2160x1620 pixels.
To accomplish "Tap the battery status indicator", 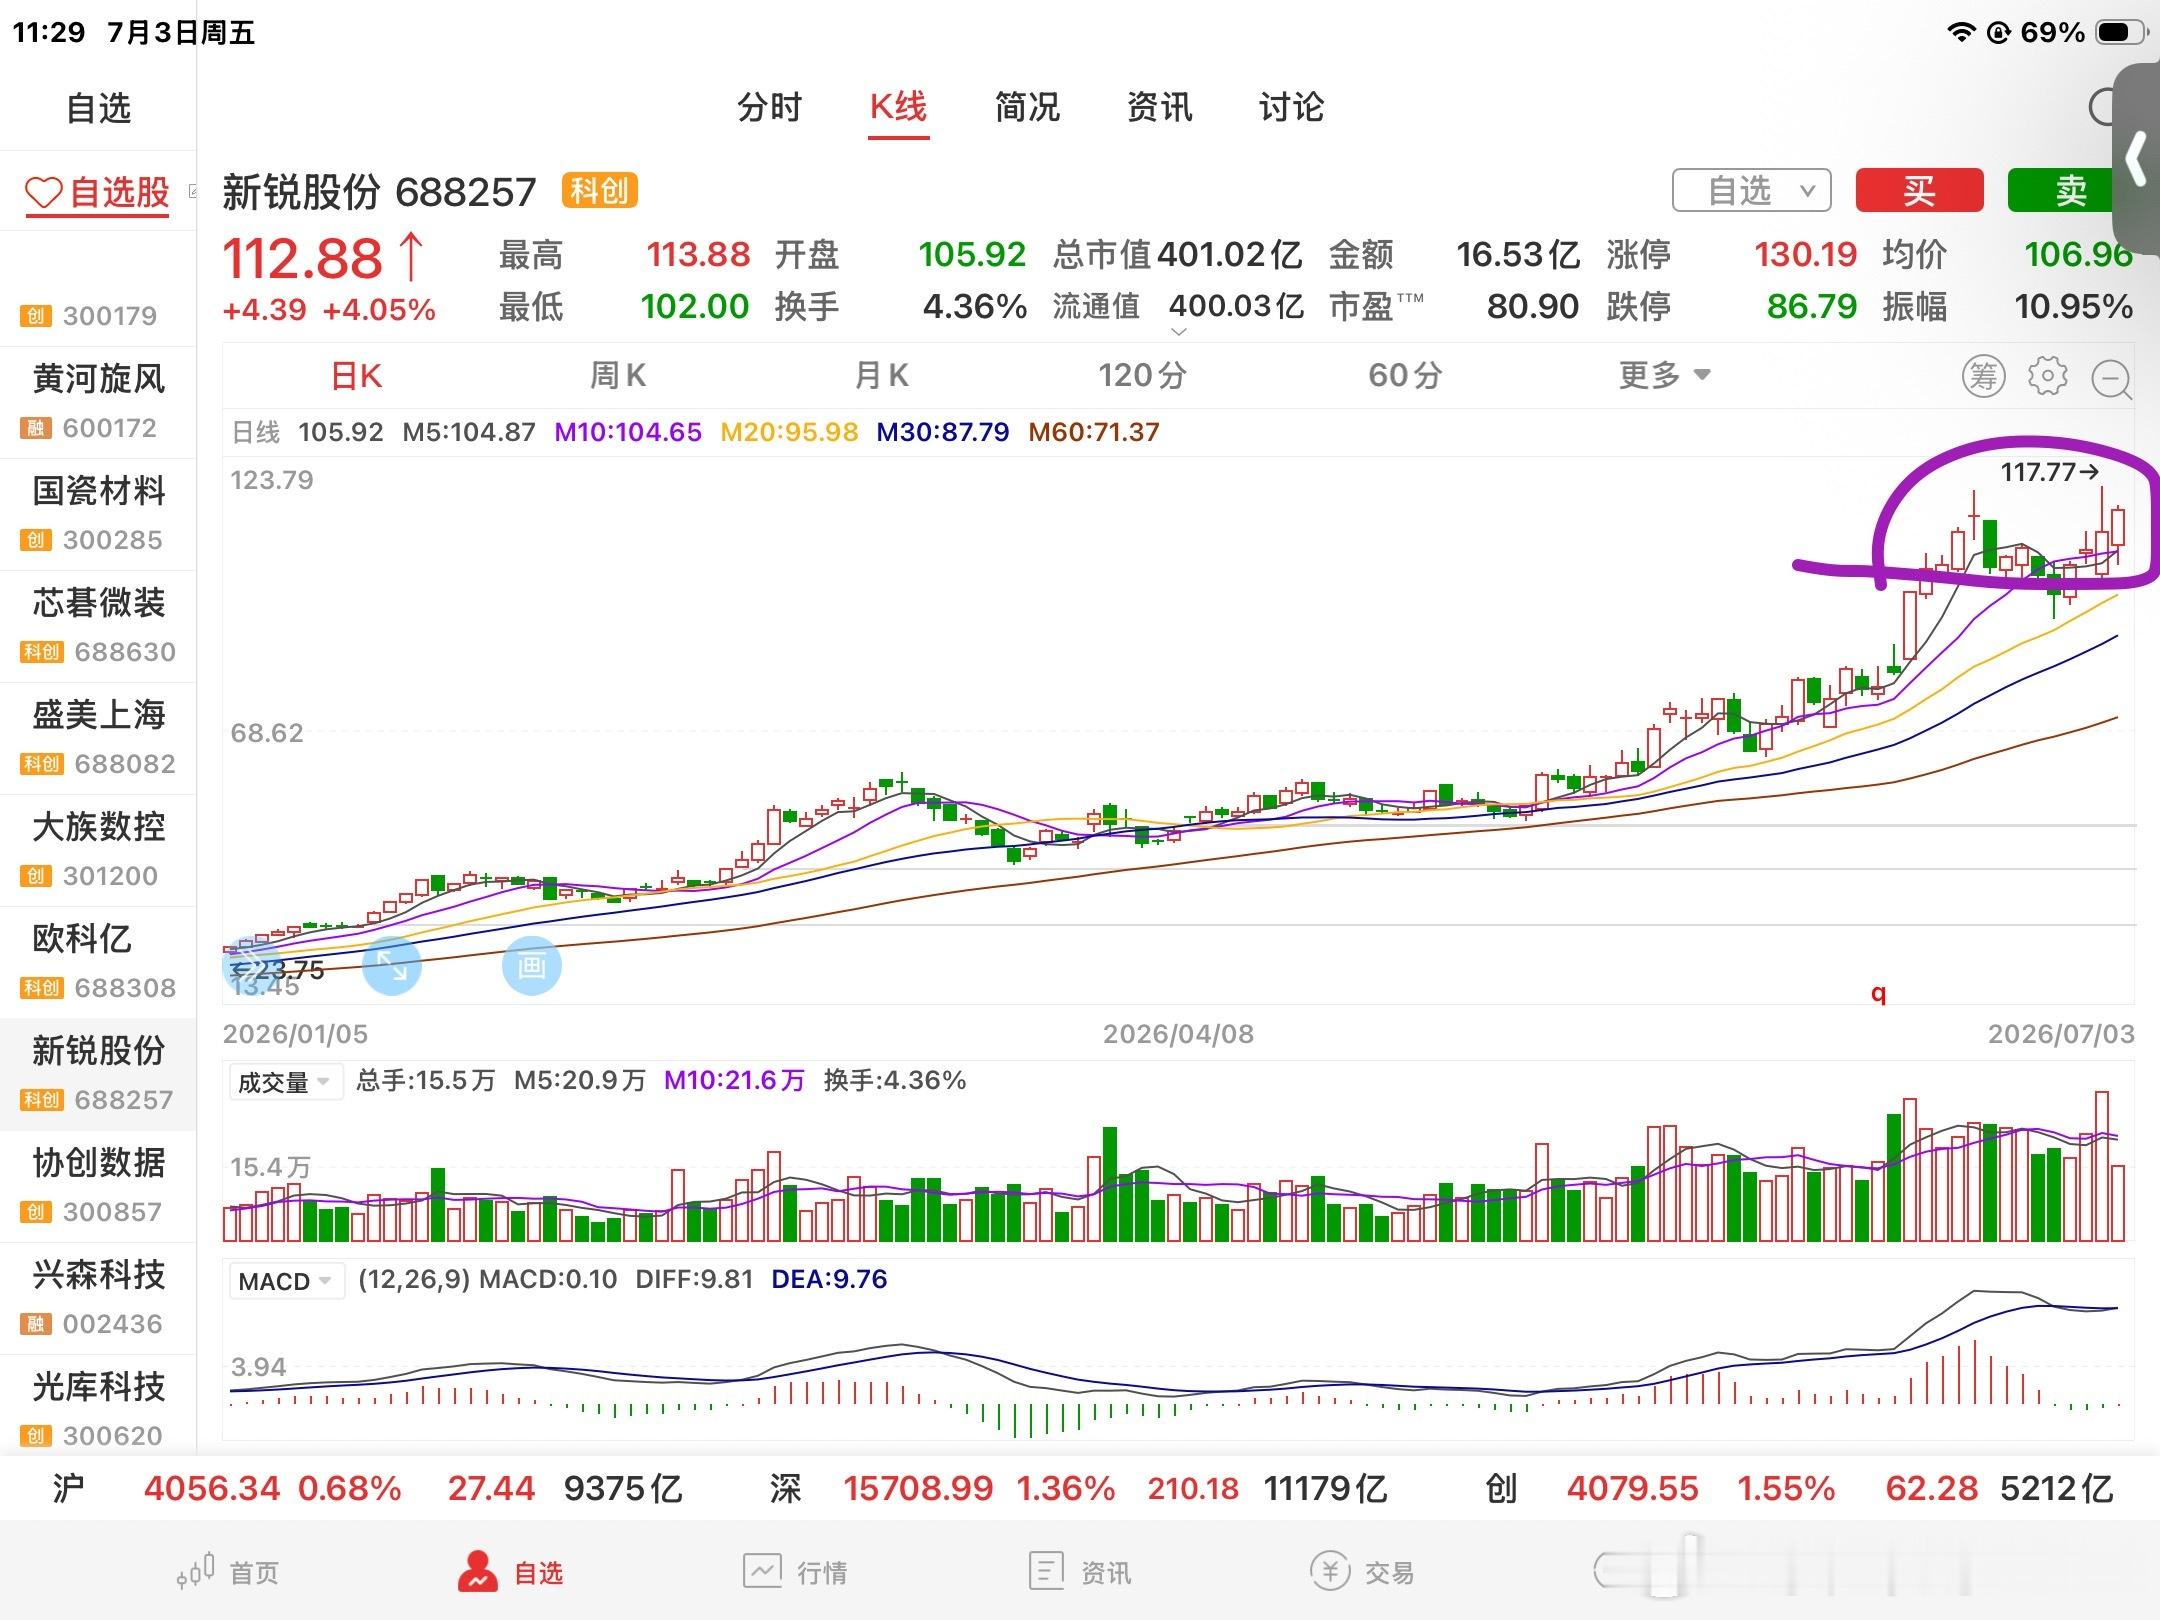I will click(2120, 32).
